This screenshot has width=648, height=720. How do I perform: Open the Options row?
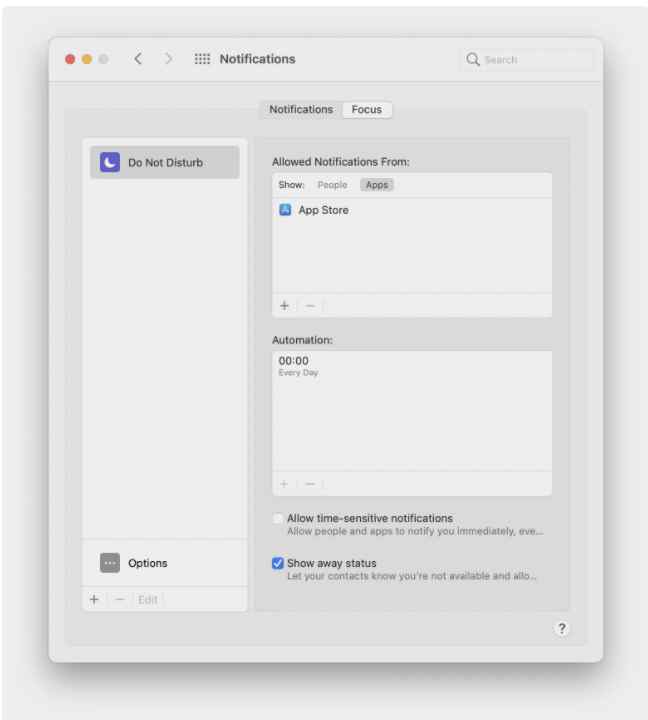(x=164, y=562)
